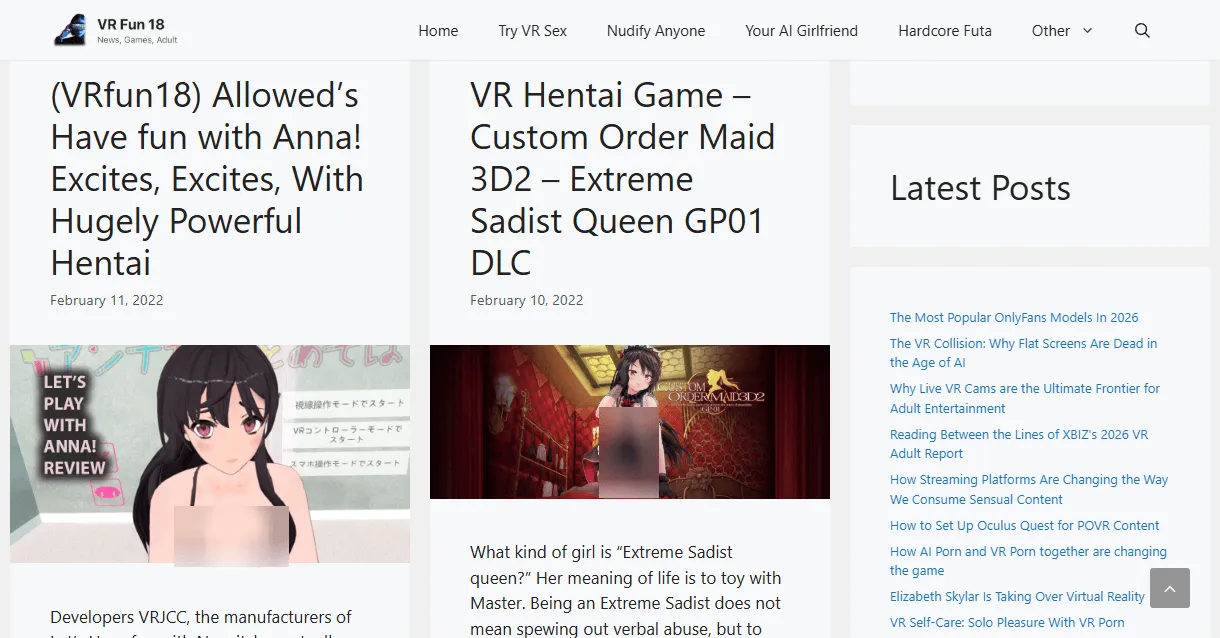Open the Custom Order Maid 3D2 post title
The width and height of the screenshot is (1220, 638).
(x=623, y=179)
